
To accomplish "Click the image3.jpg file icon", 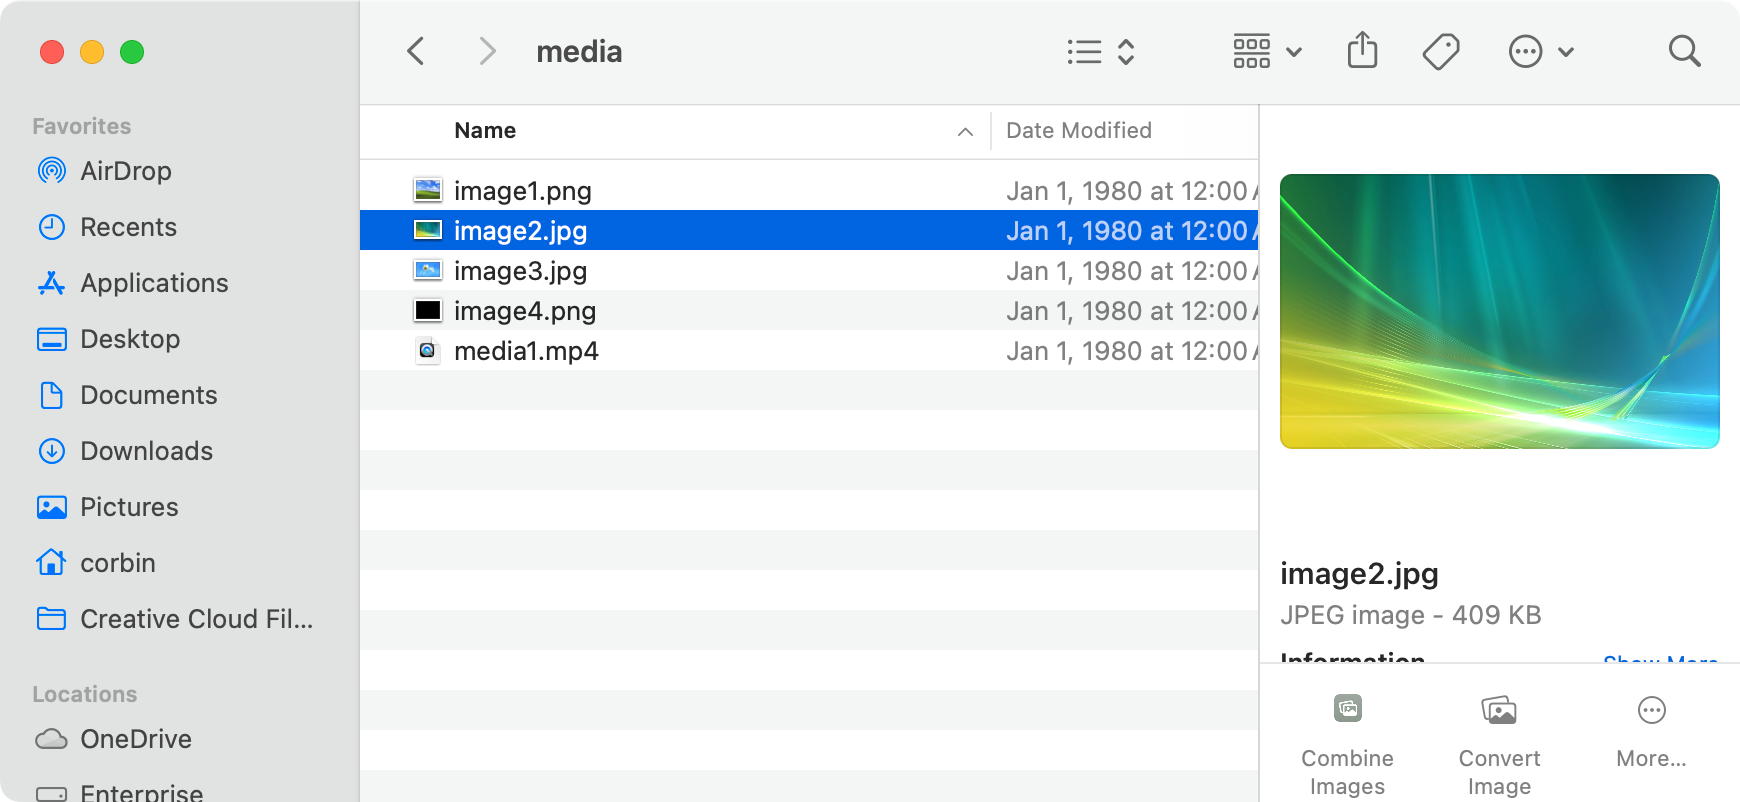I will click(428, 270).
